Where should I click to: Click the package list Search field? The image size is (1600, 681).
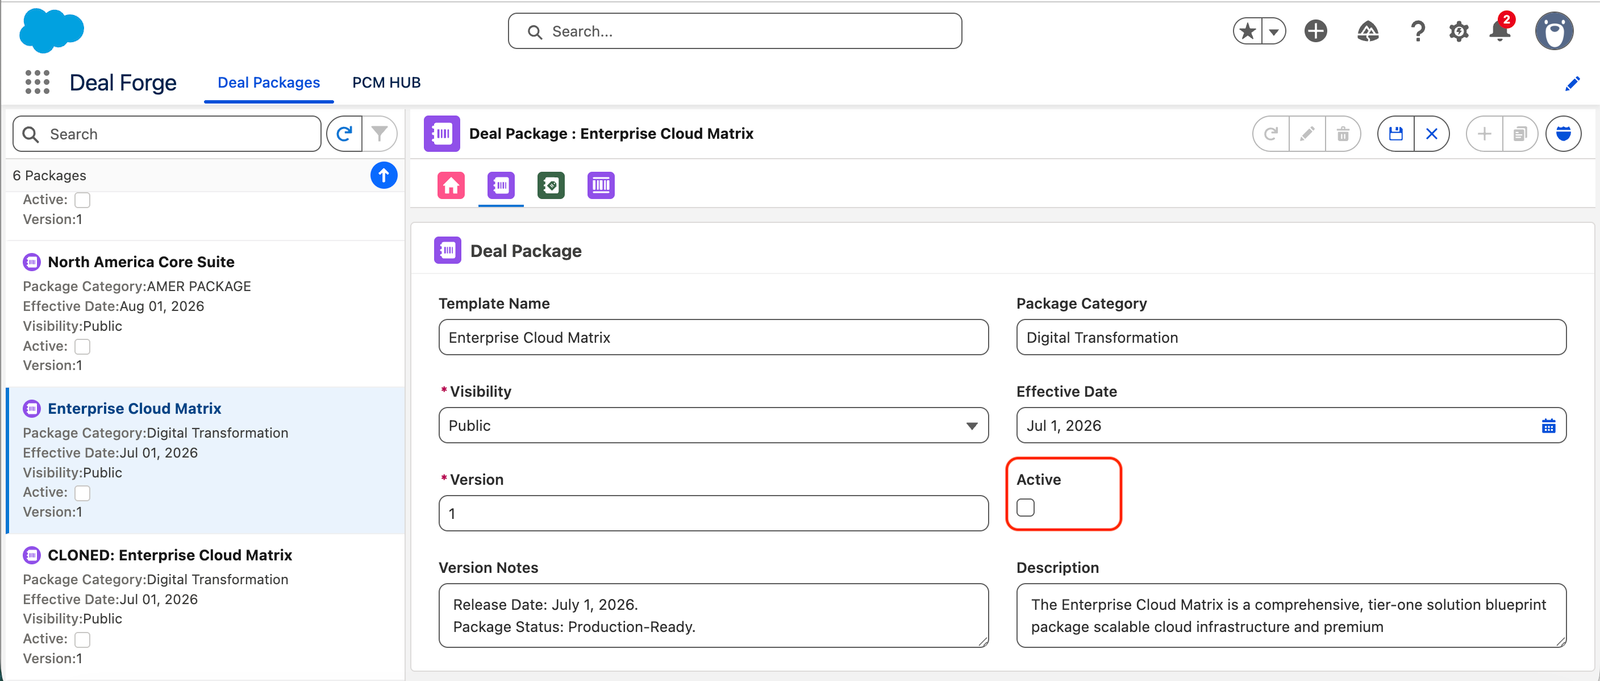click(167, 134)
